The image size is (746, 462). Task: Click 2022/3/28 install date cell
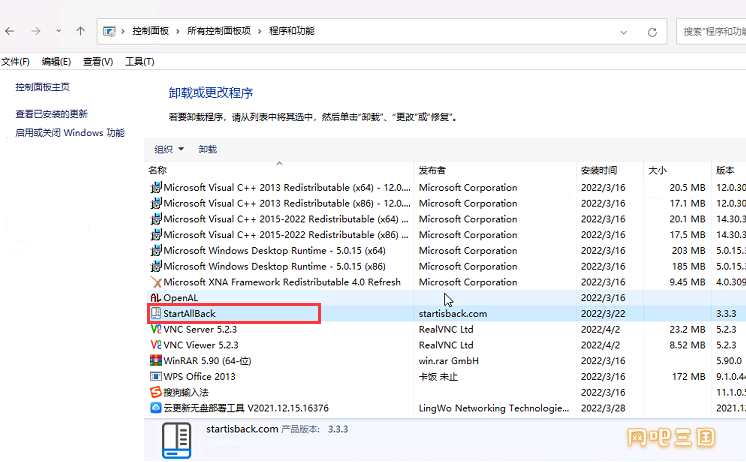(x=603, y=408)
